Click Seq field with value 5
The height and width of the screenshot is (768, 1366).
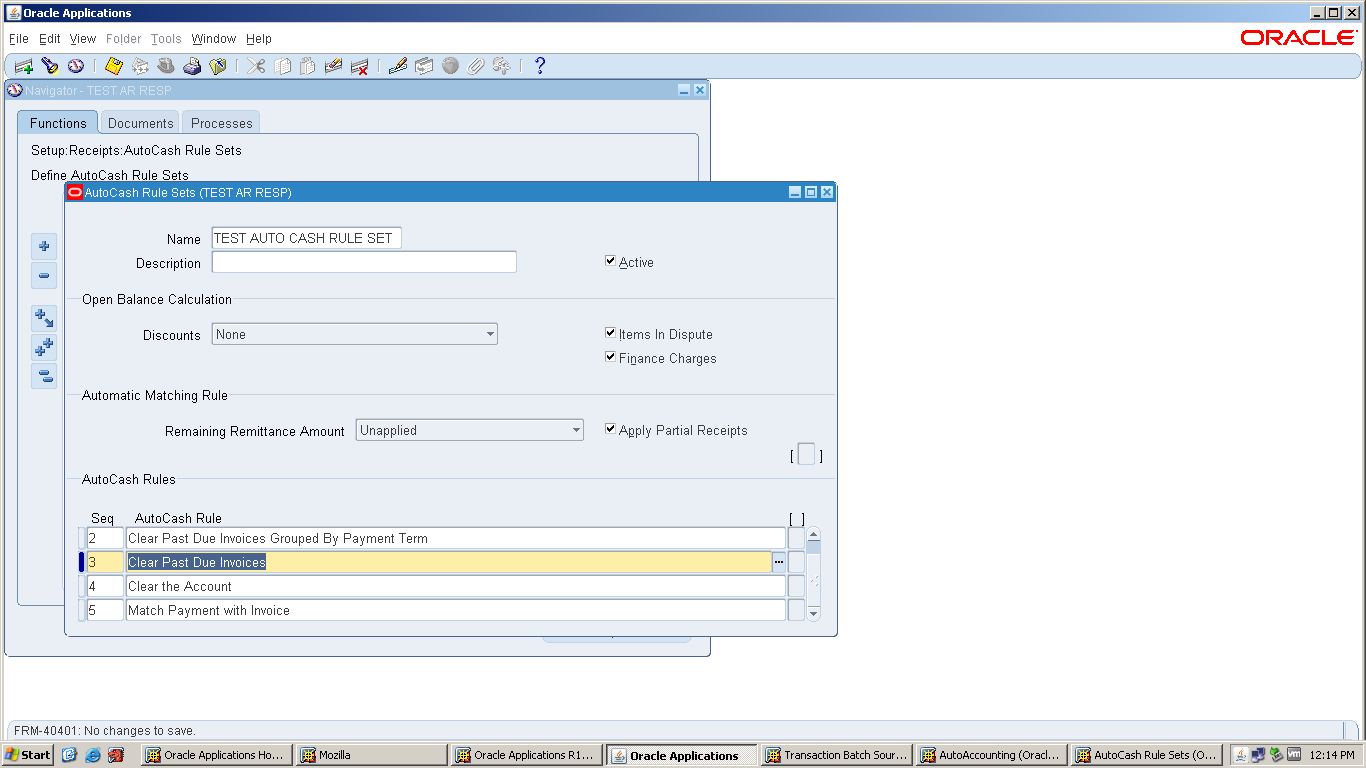tap(105, 610)
